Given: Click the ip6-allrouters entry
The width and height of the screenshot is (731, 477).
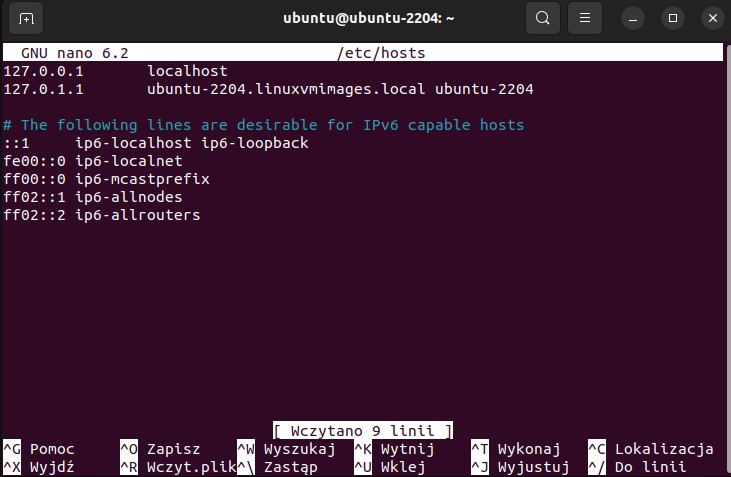Looking at the screenshot, I should pos(138,215).
